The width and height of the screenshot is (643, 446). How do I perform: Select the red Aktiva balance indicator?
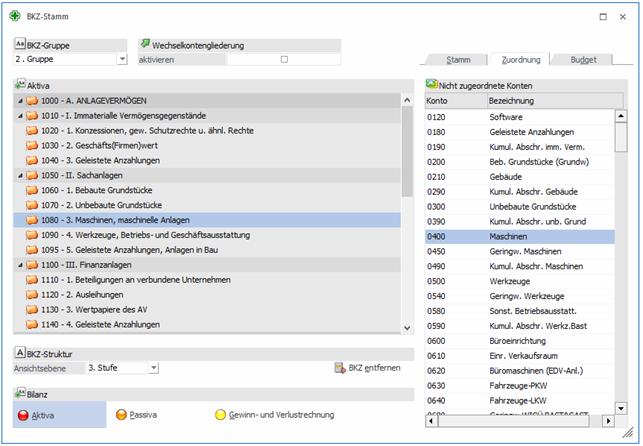coord(23,414)
